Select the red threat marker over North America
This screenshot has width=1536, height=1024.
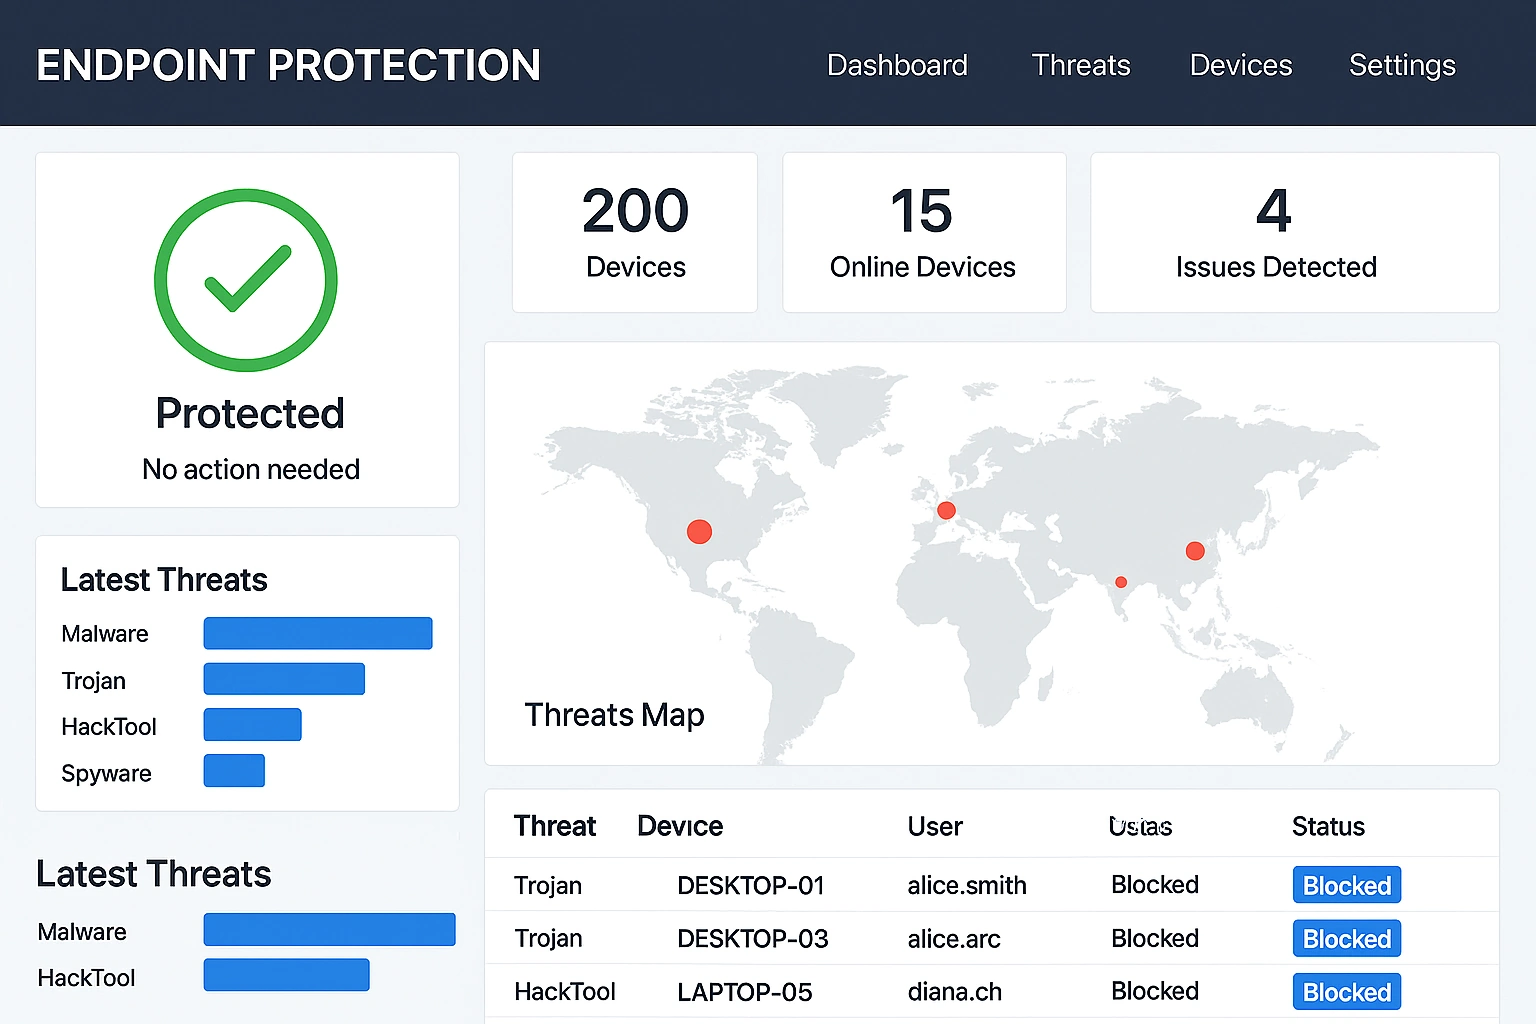coord(699,531)
